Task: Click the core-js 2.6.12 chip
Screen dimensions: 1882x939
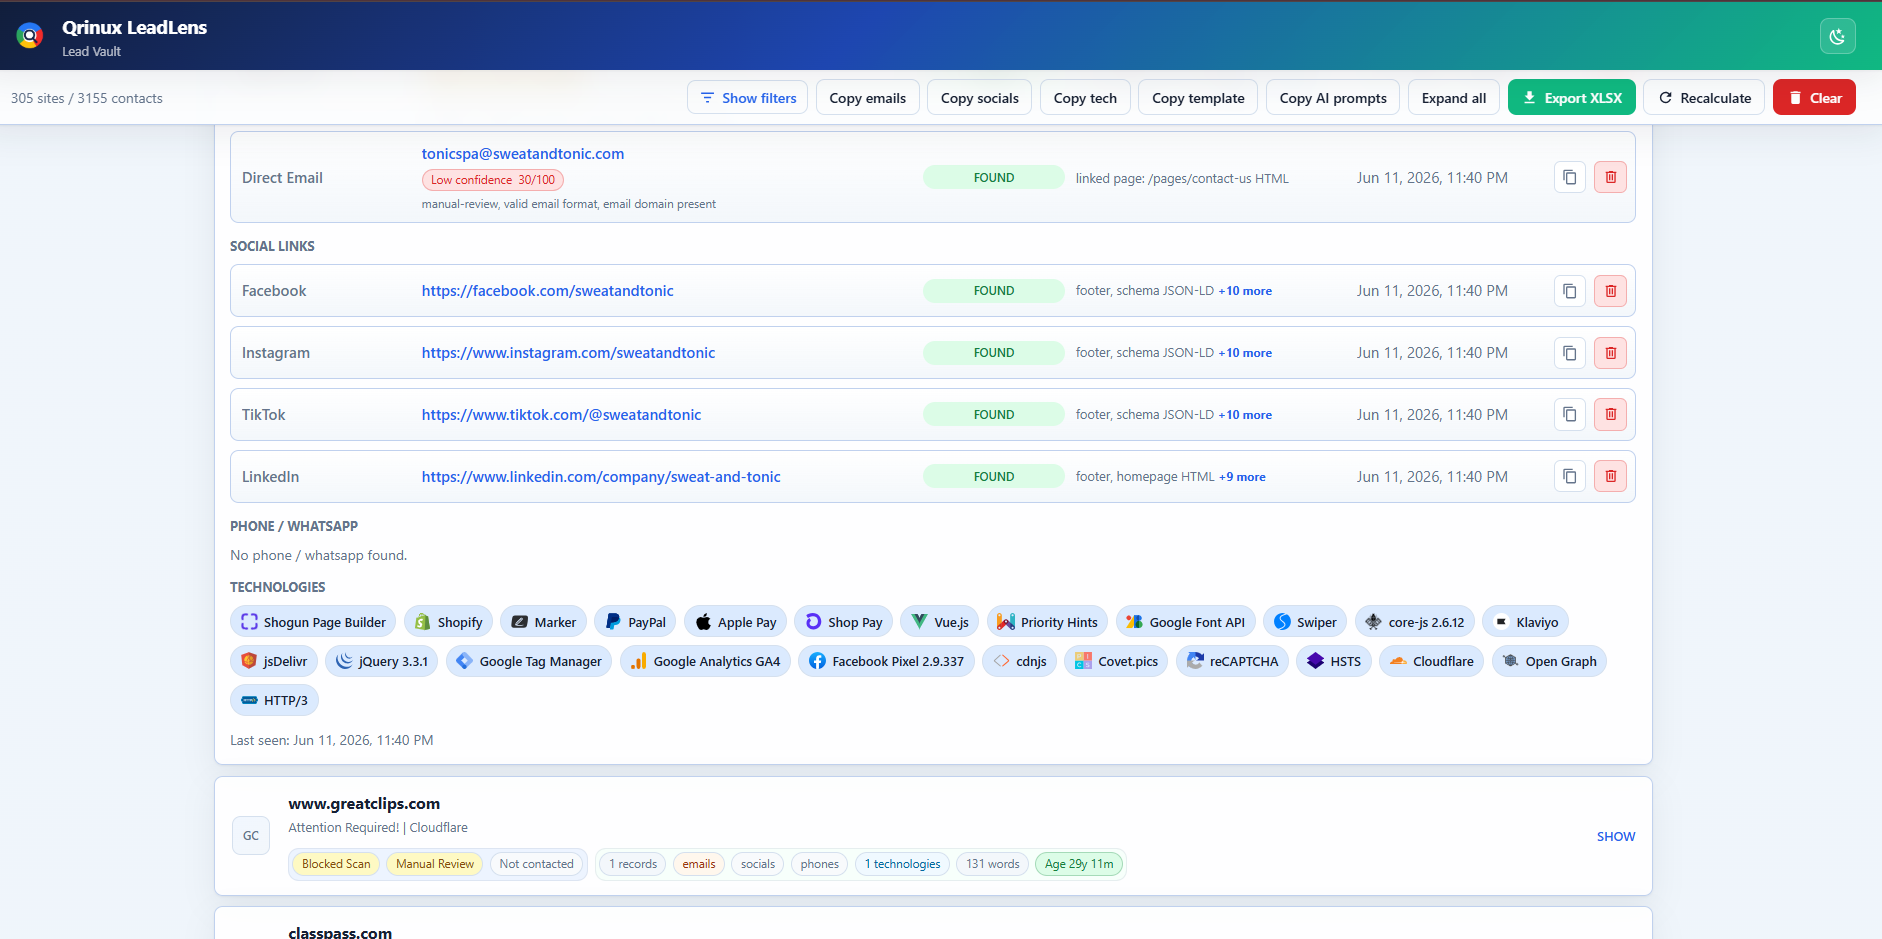Action: click(1414, 622)
